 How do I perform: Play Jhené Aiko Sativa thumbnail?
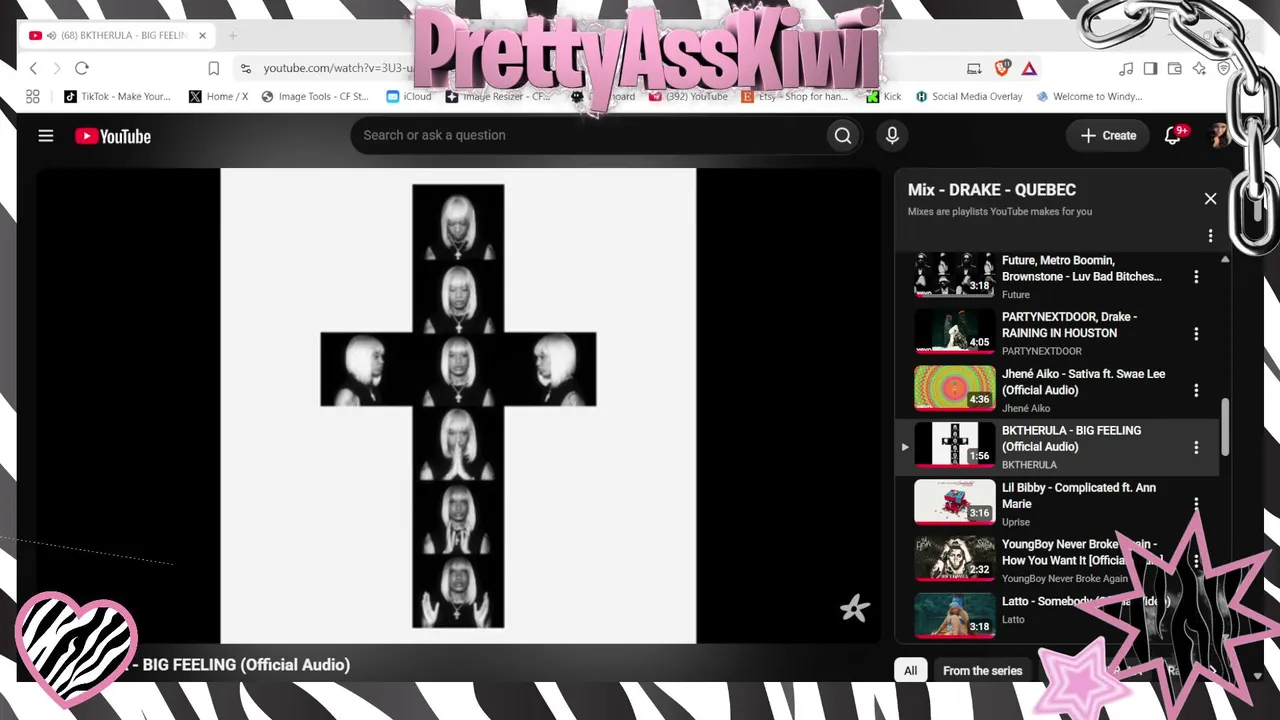(x=955, y=389)
